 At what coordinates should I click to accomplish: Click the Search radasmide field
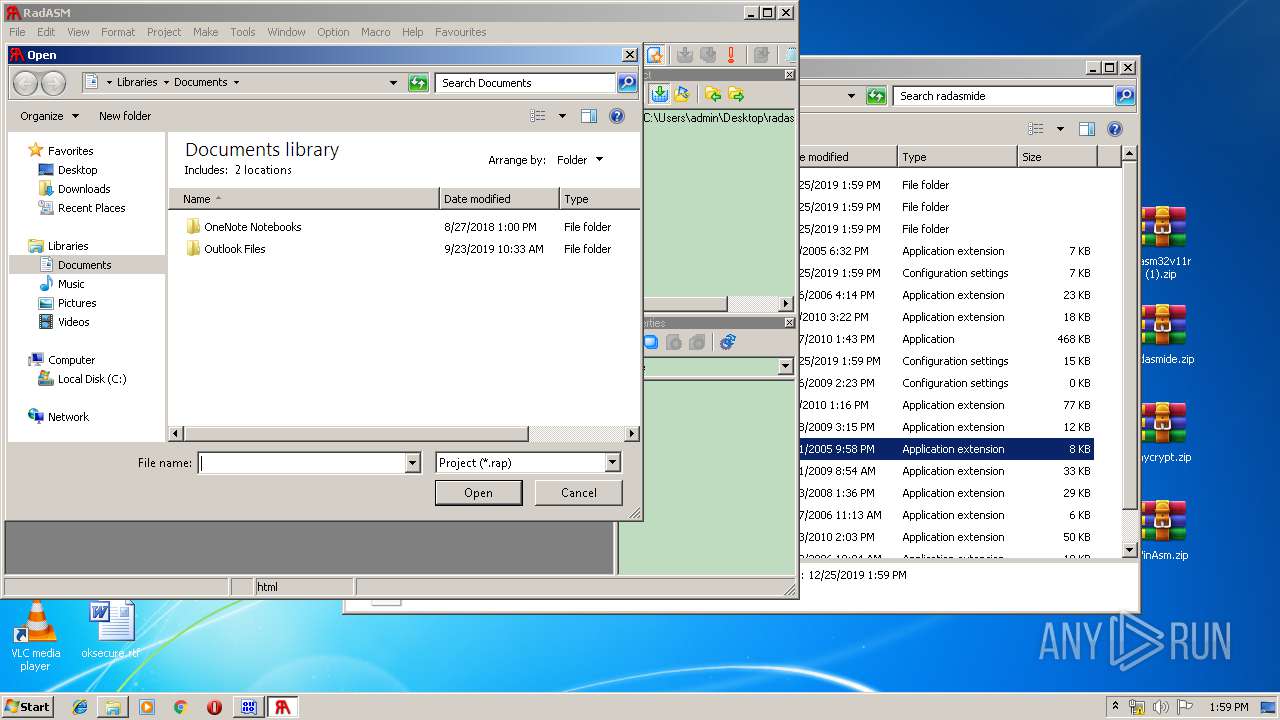click(1003, 96)
